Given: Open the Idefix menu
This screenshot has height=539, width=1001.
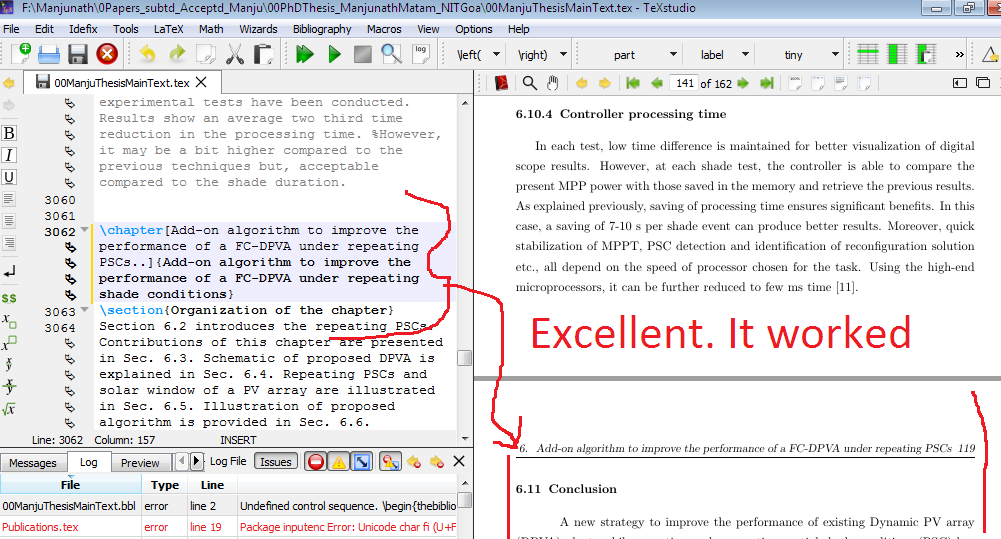Looking at the screenshot, I should pyautogui.click(x=83, y=29).
